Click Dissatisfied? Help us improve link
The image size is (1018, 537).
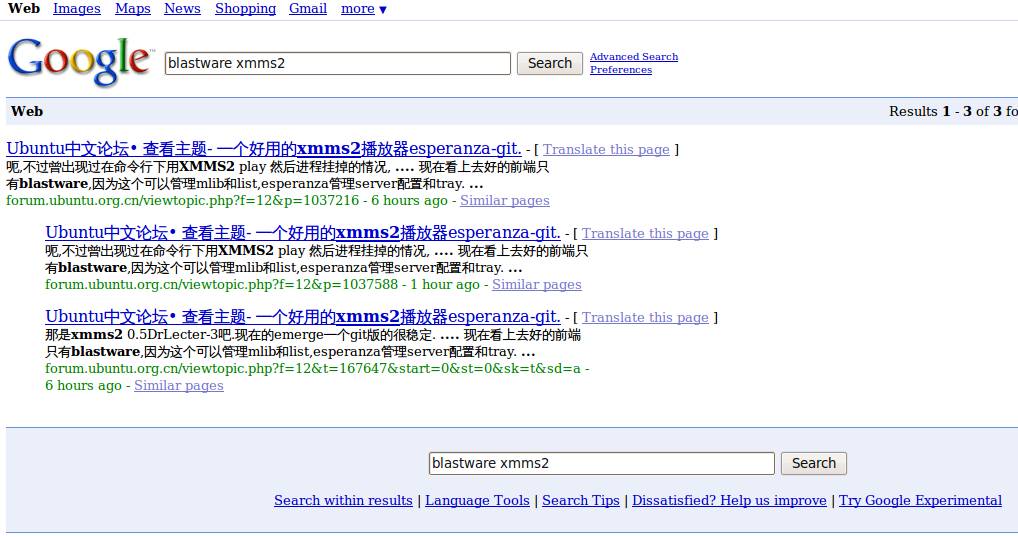coord(729,501)
